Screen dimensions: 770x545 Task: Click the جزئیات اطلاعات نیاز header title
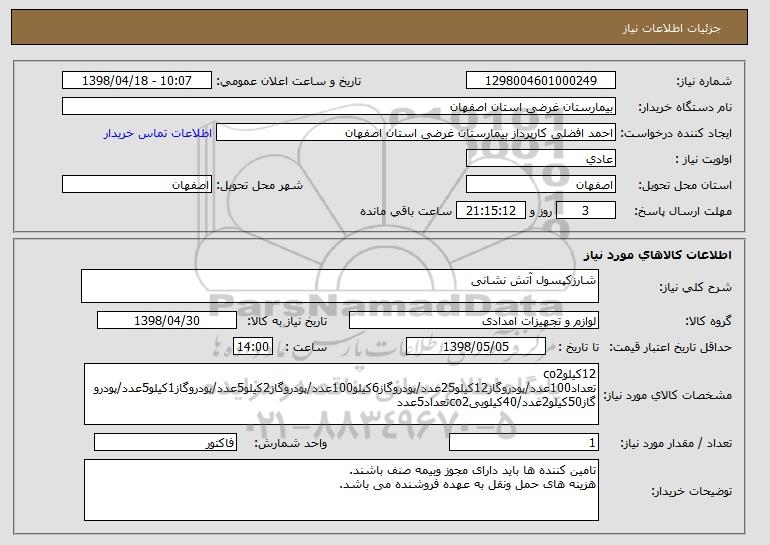[671, 28]
